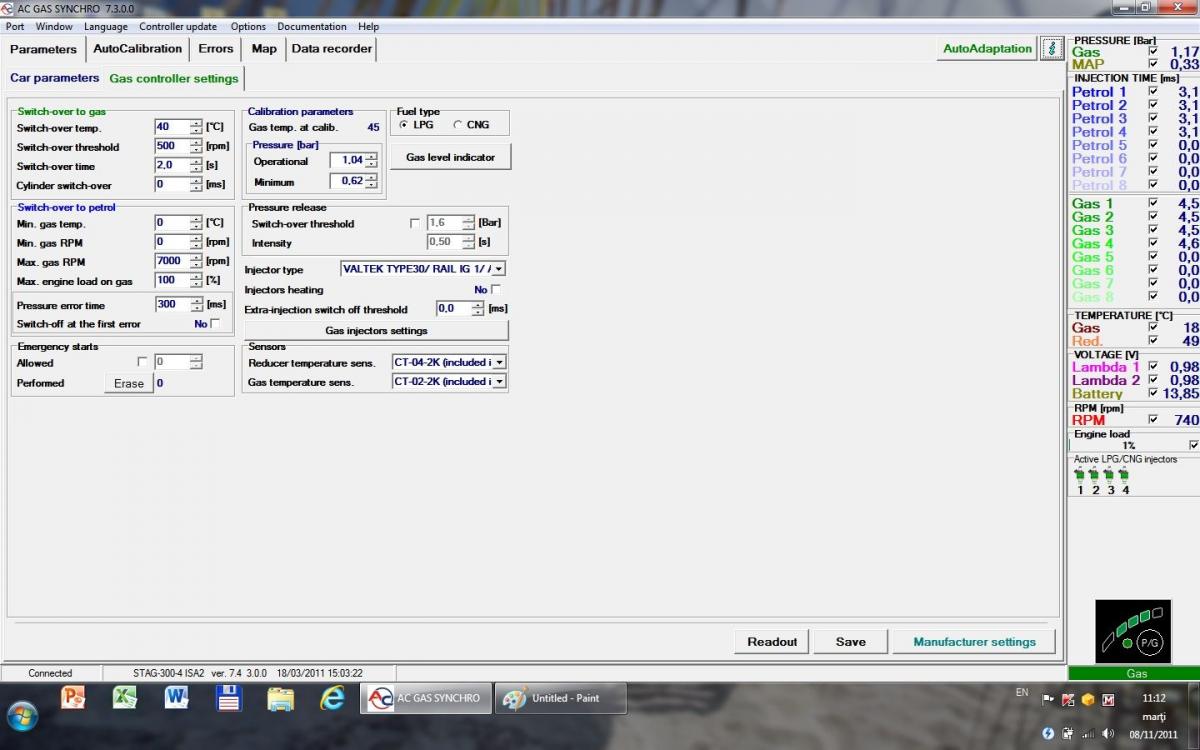Toggle the Engine load checkbox
The image size is (1200, 750).
click(x=1193, y=445)
